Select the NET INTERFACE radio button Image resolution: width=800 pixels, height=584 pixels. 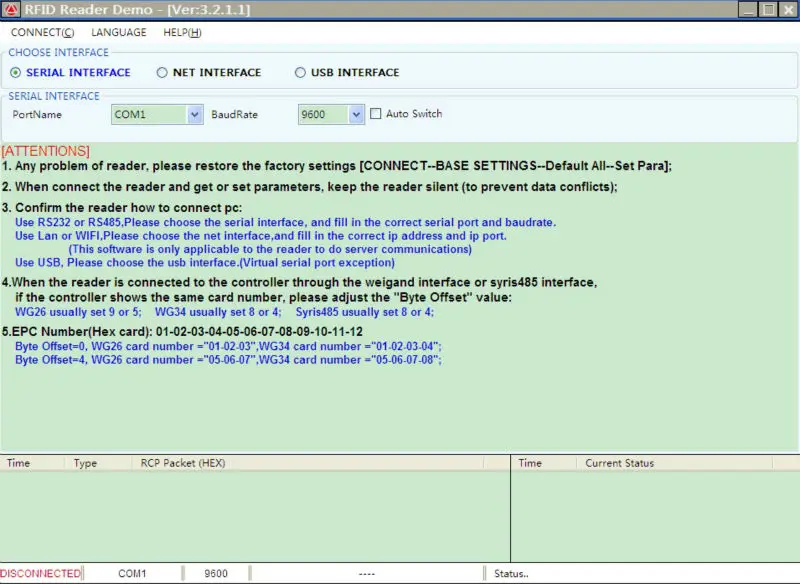coord(162,72)
